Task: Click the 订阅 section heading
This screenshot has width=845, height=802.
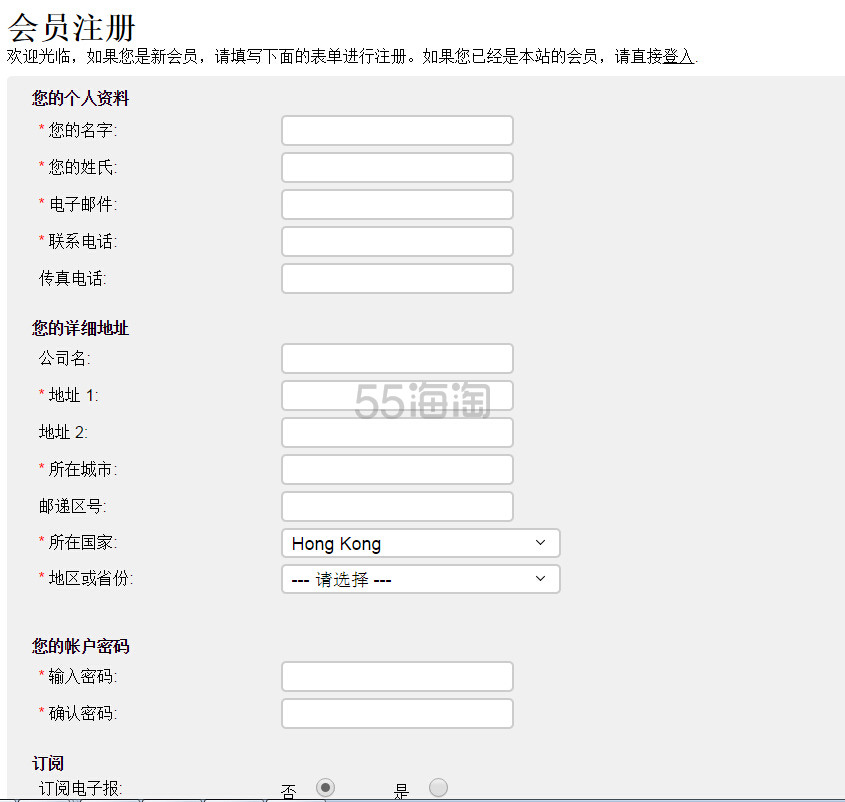Action: (x=48, y=764)
